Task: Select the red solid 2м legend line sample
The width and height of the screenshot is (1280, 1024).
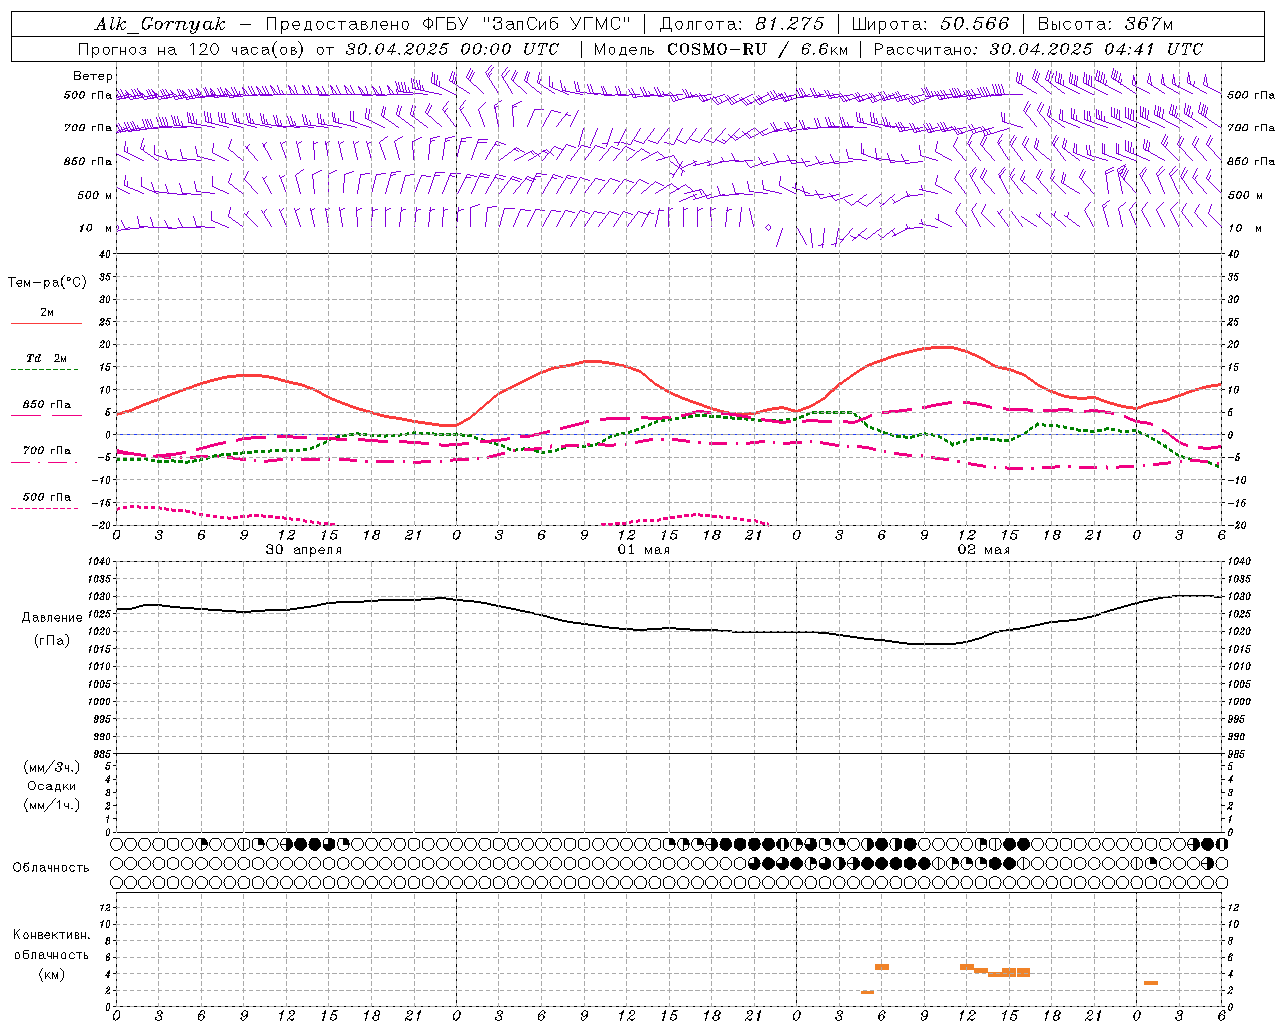Action: (x=47, y=323)
